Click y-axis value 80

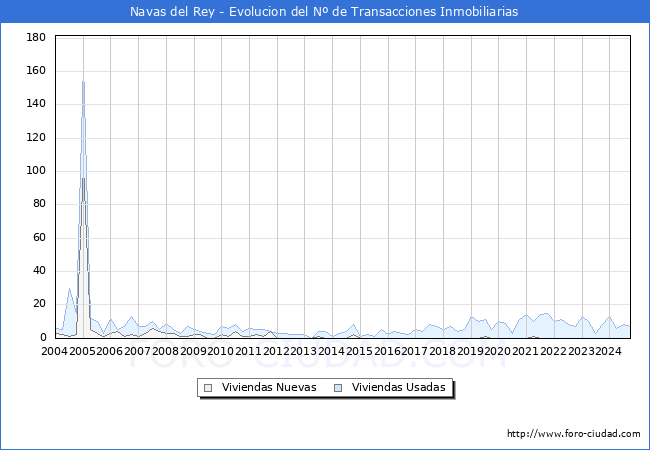39,204
